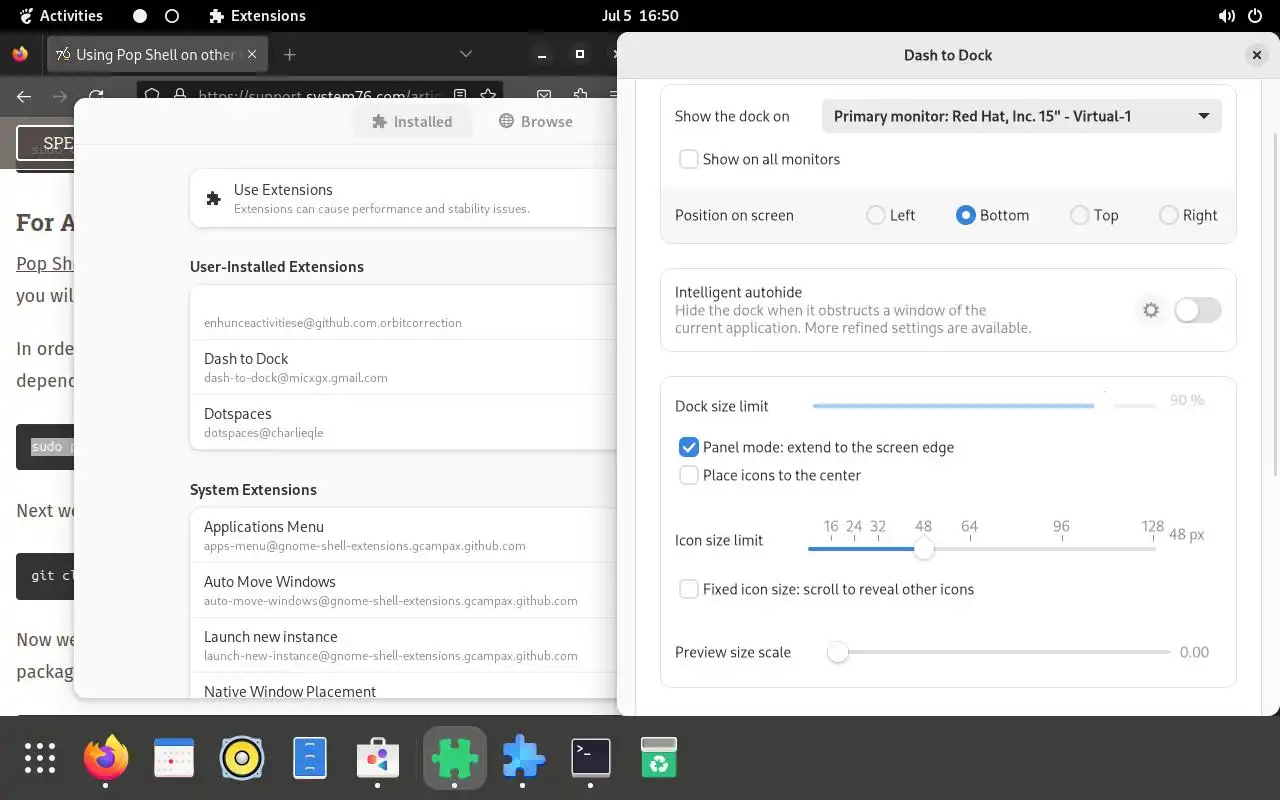Image resolution: width=1280 pixels, height=800 pixels.
Task: Open Rhythmbox speaker icon in dock
Action: (x=242, y=758)
